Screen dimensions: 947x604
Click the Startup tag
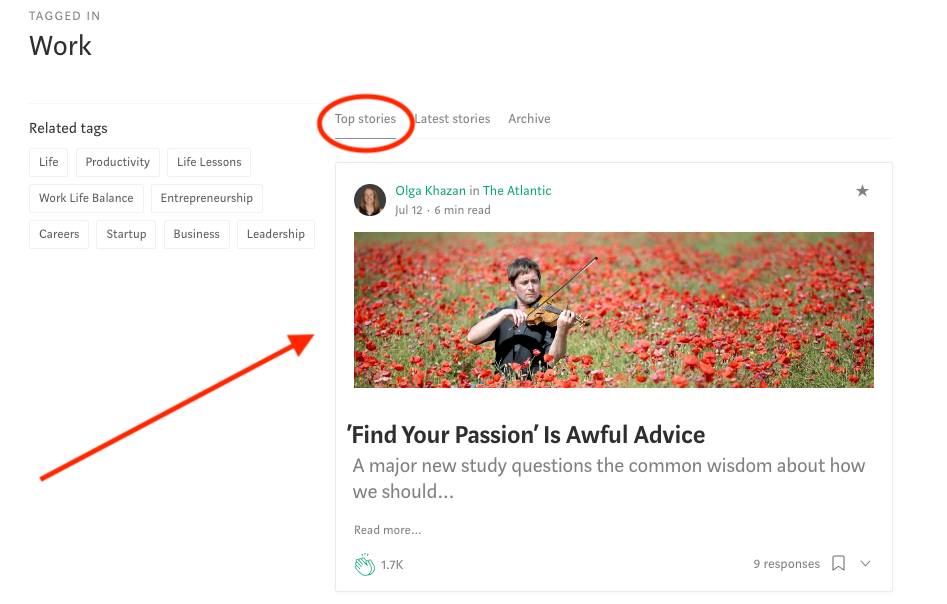point(126,234)
